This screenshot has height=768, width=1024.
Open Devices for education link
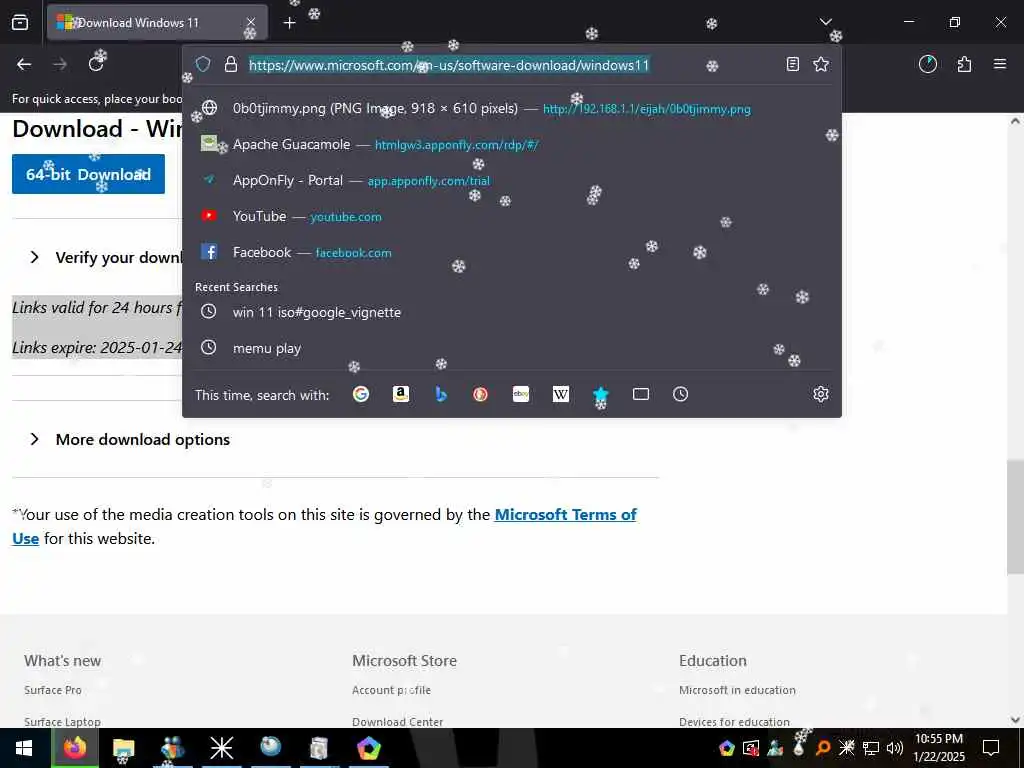(x=734, y=722)
